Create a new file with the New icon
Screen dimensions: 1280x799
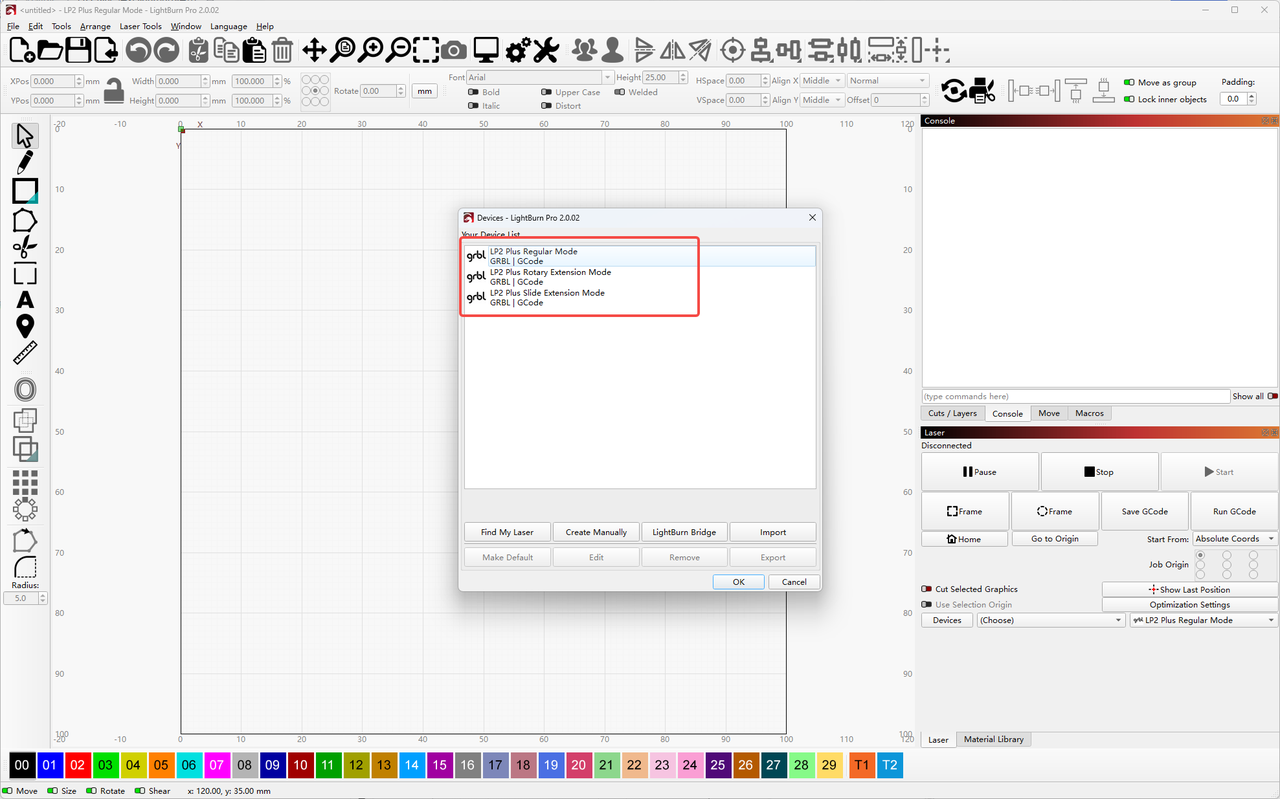[x=22, y=50]
